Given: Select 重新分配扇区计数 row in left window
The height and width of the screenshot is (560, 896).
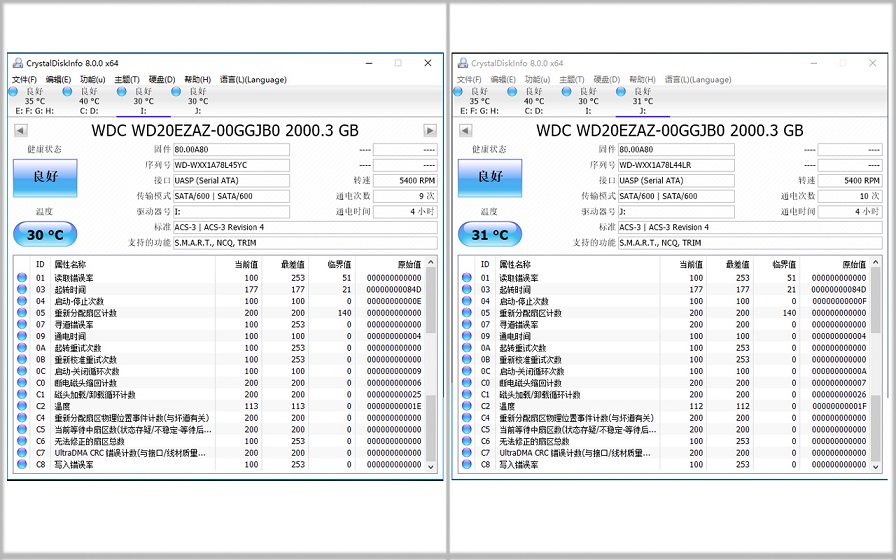Looking at the screenshot, I should click(219, 313).
